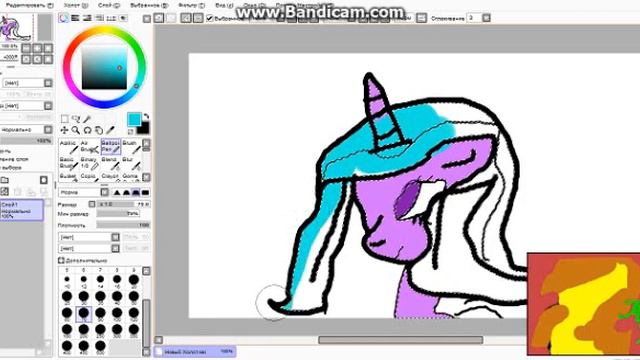Viewport: 640px width, 360px height.
Task: Switch to the Новый холст document tab
Action: click(x=195, y=351)
